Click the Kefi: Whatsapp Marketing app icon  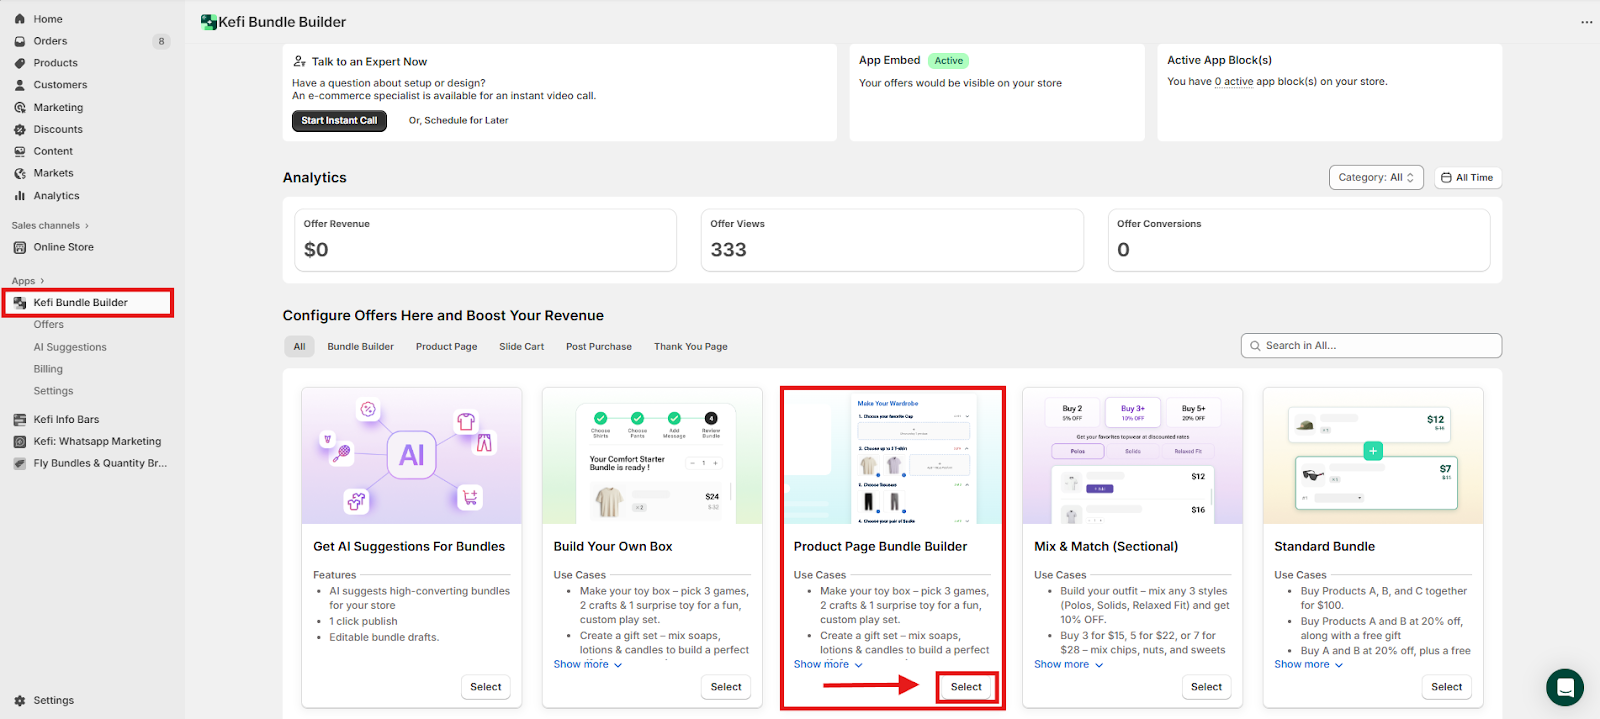pos(20,442)
